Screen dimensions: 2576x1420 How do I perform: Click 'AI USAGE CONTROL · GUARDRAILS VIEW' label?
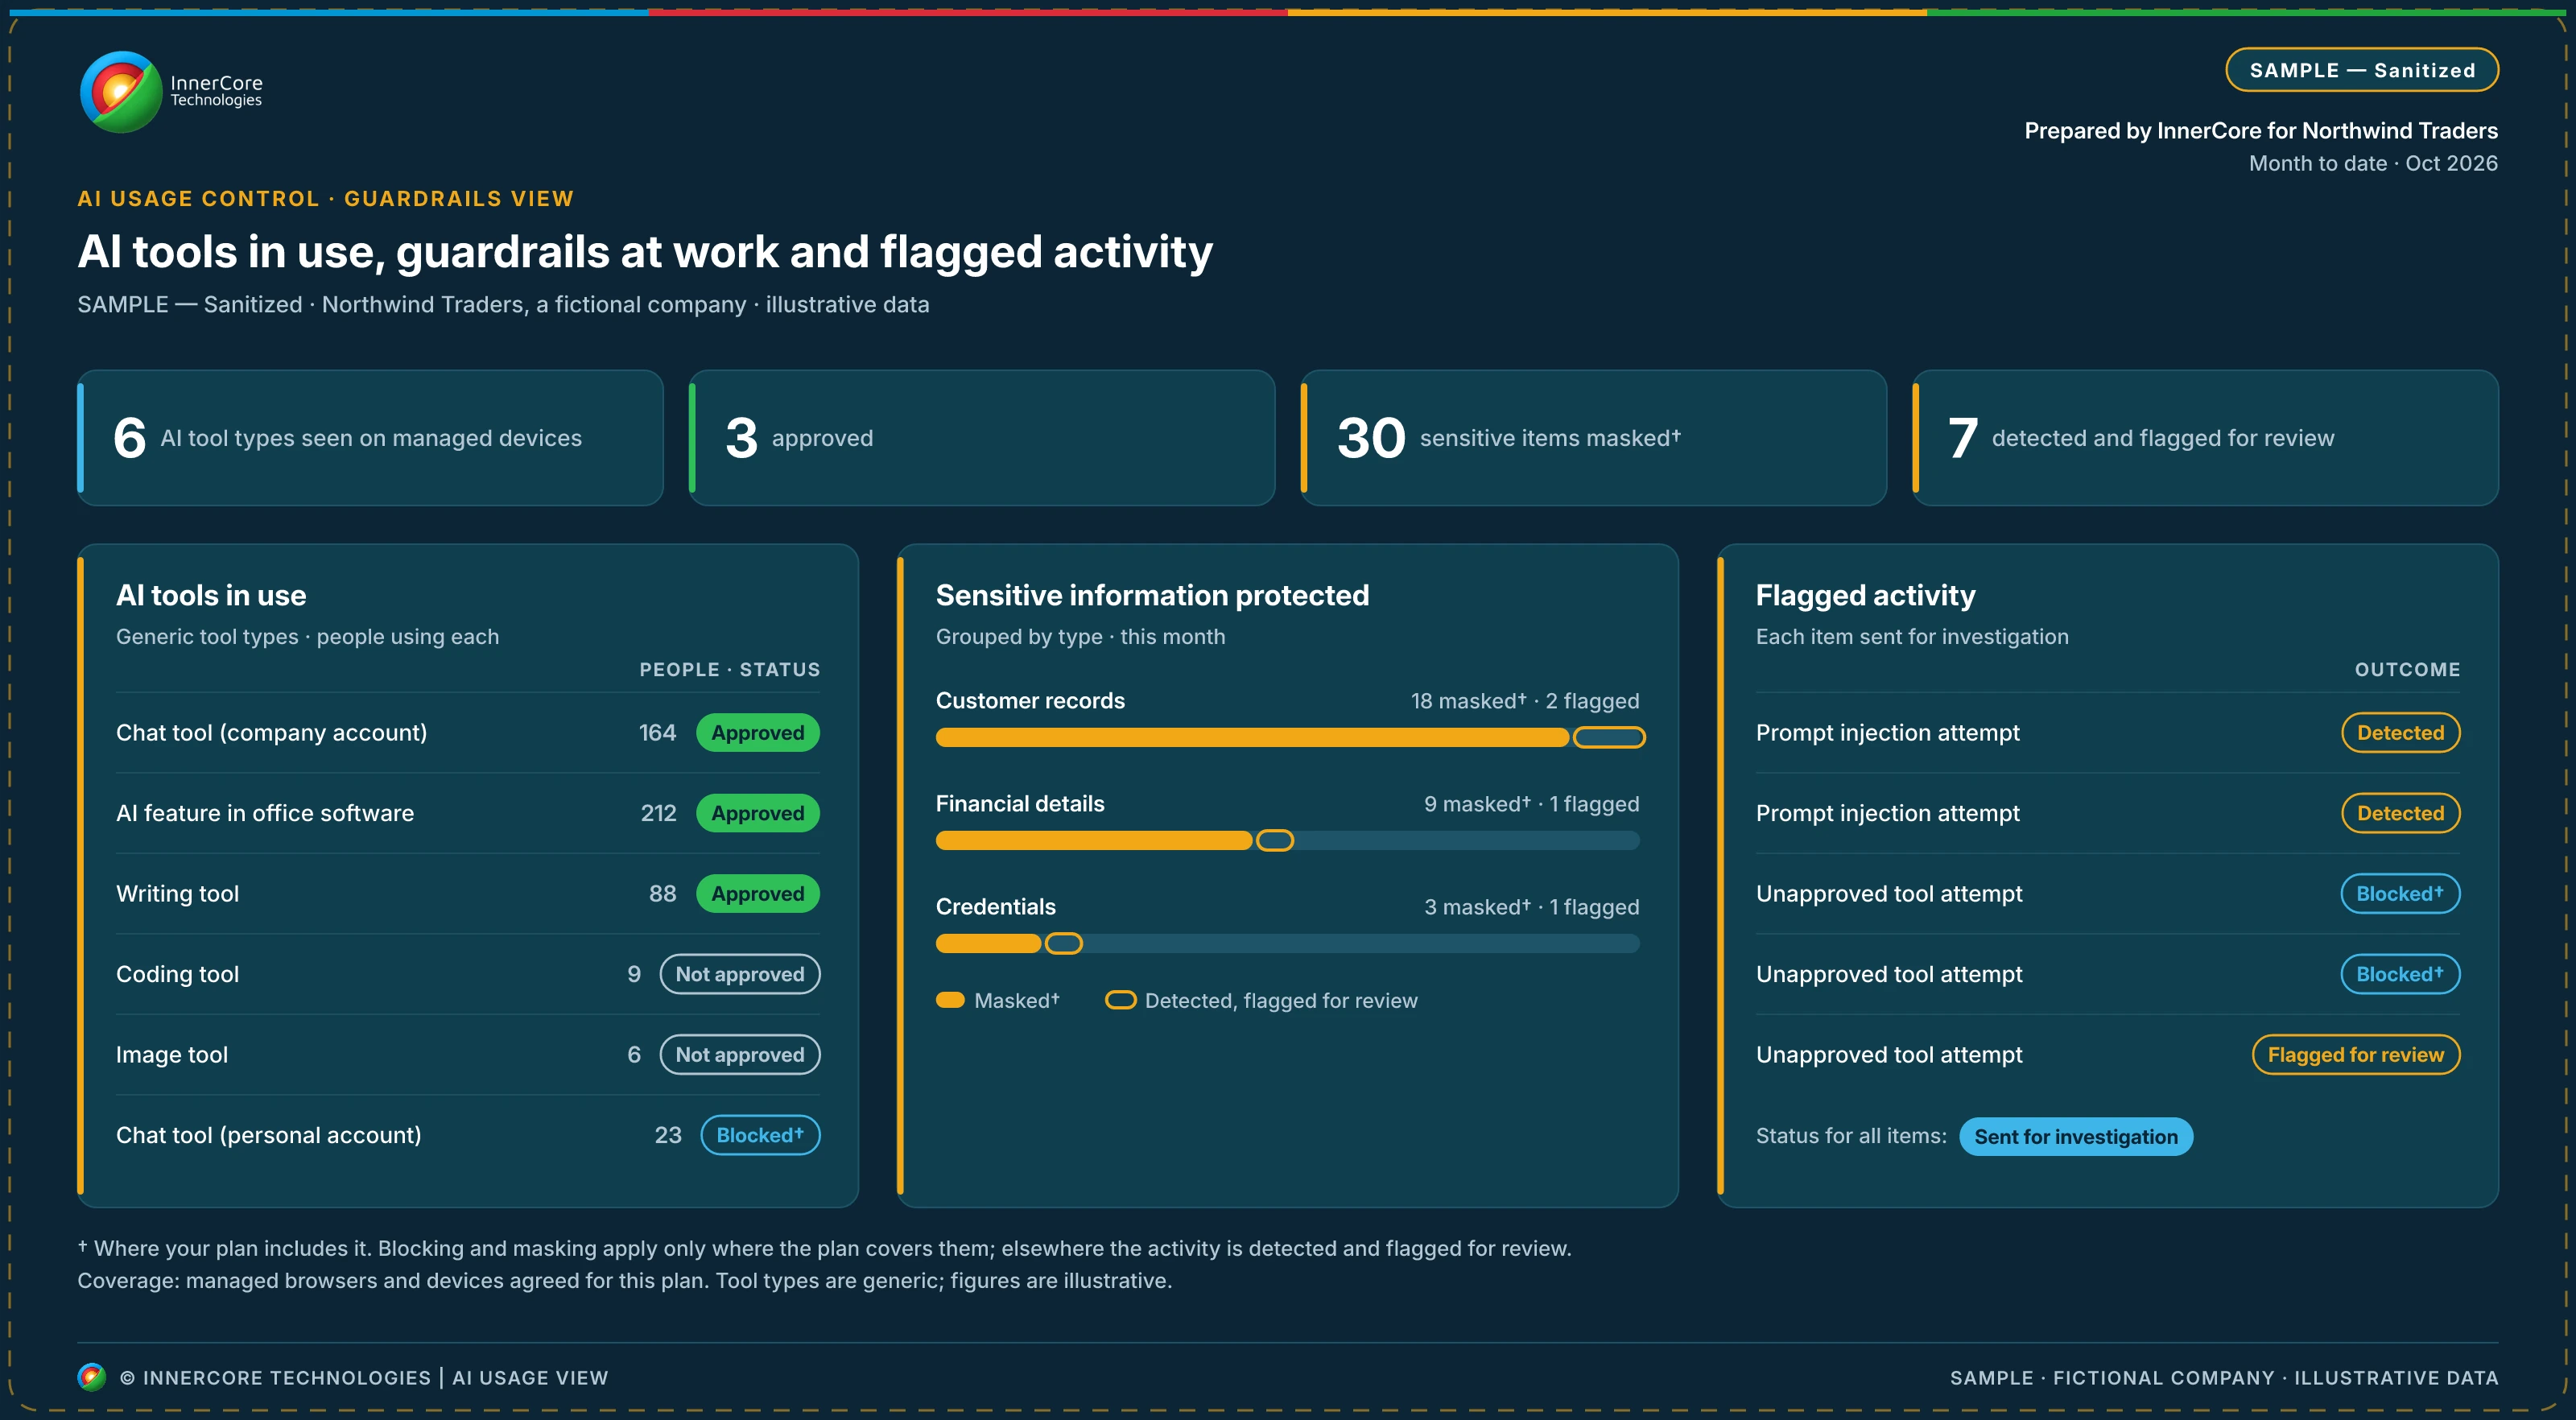326,199
